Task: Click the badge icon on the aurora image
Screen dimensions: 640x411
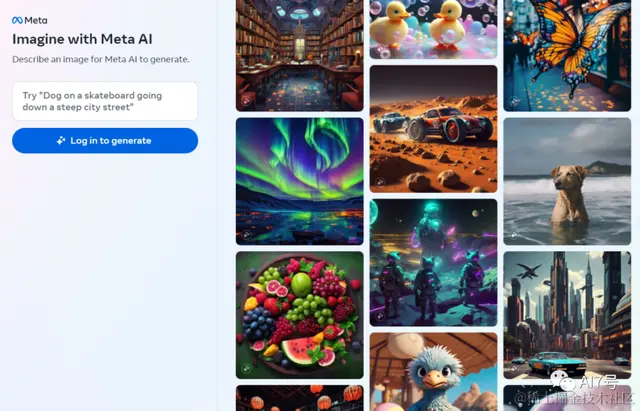Action: [246, 235]
